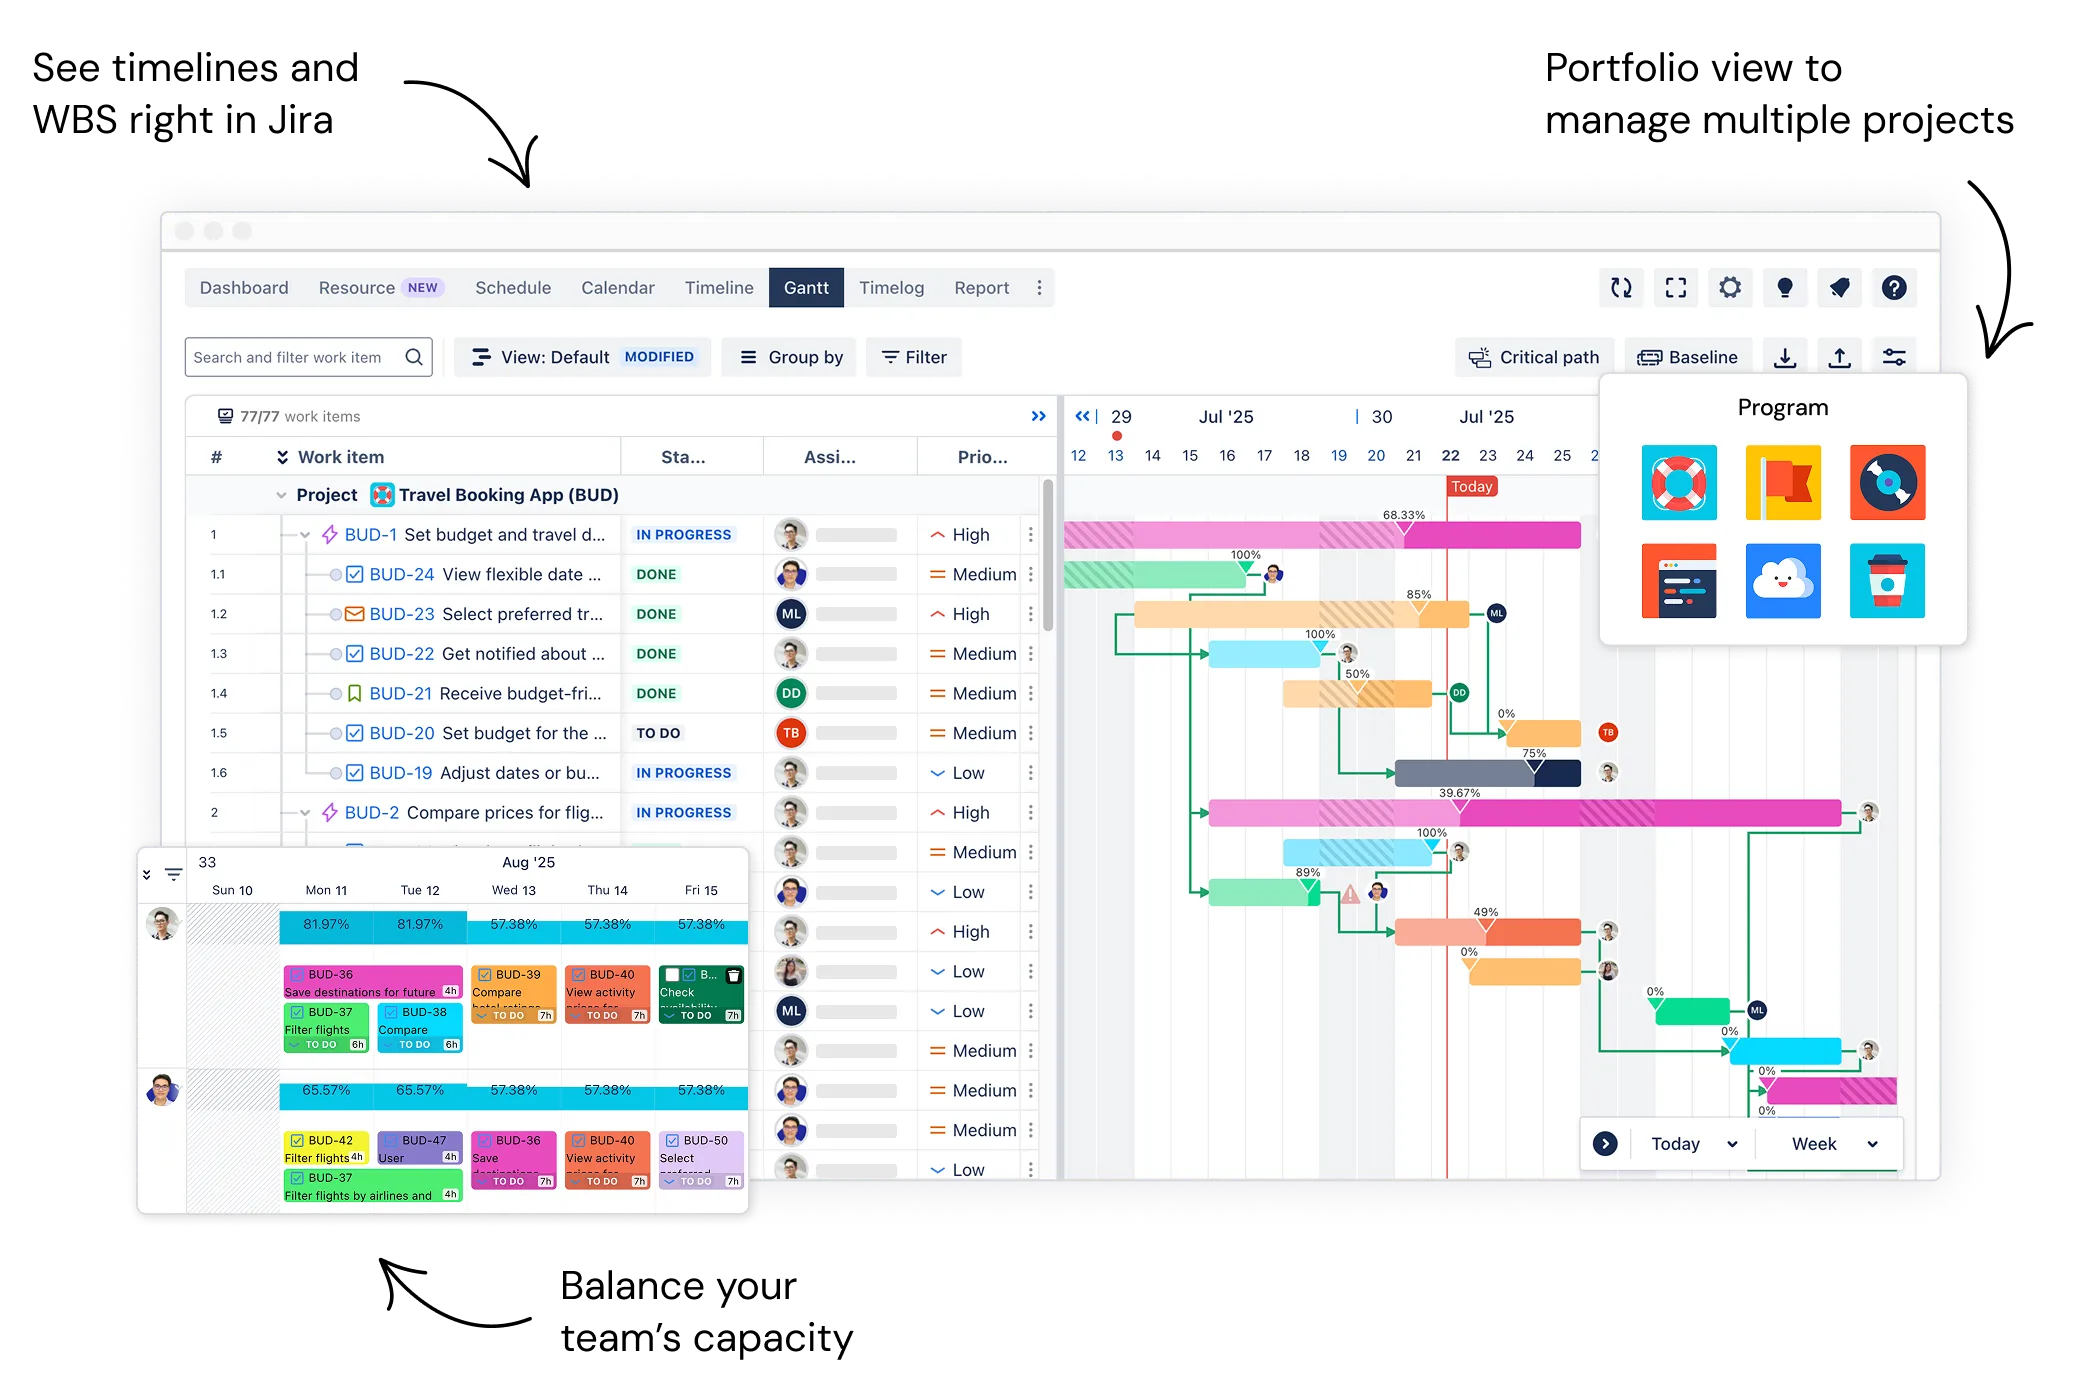This screenshot has width=2100, height=1400.
Task: Collapse the BUD-2 epic row
Action: pyautogui.click(x=305, y=813)
